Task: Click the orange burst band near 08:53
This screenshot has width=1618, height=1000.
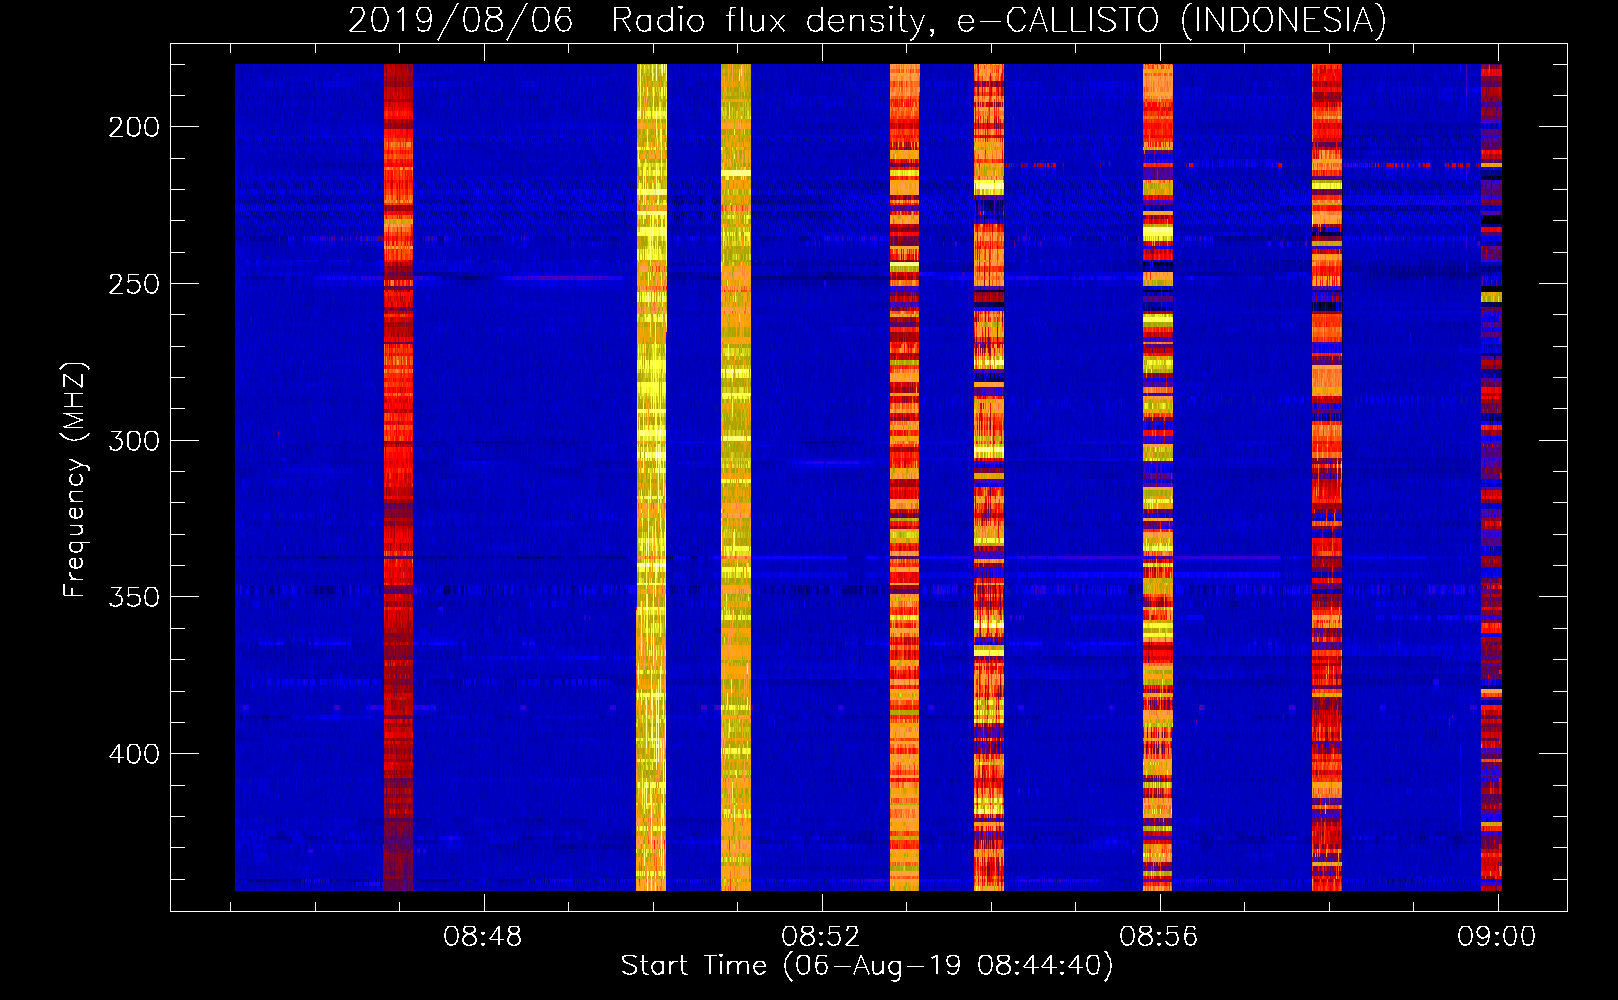Action: [x=905, y=477]
